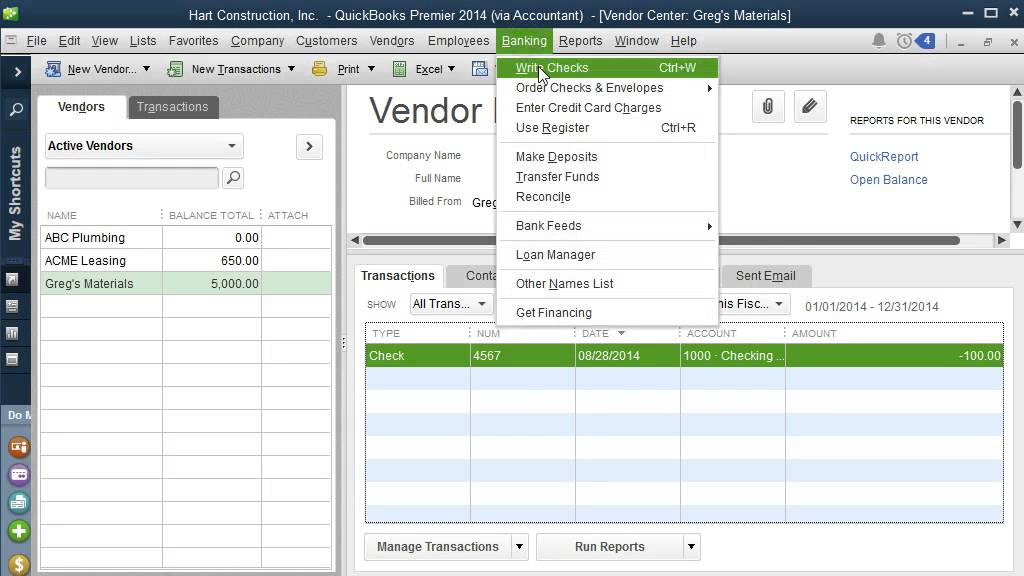Switch to the Sent Email tab
1024x576 pixels.
pos(765,276)
